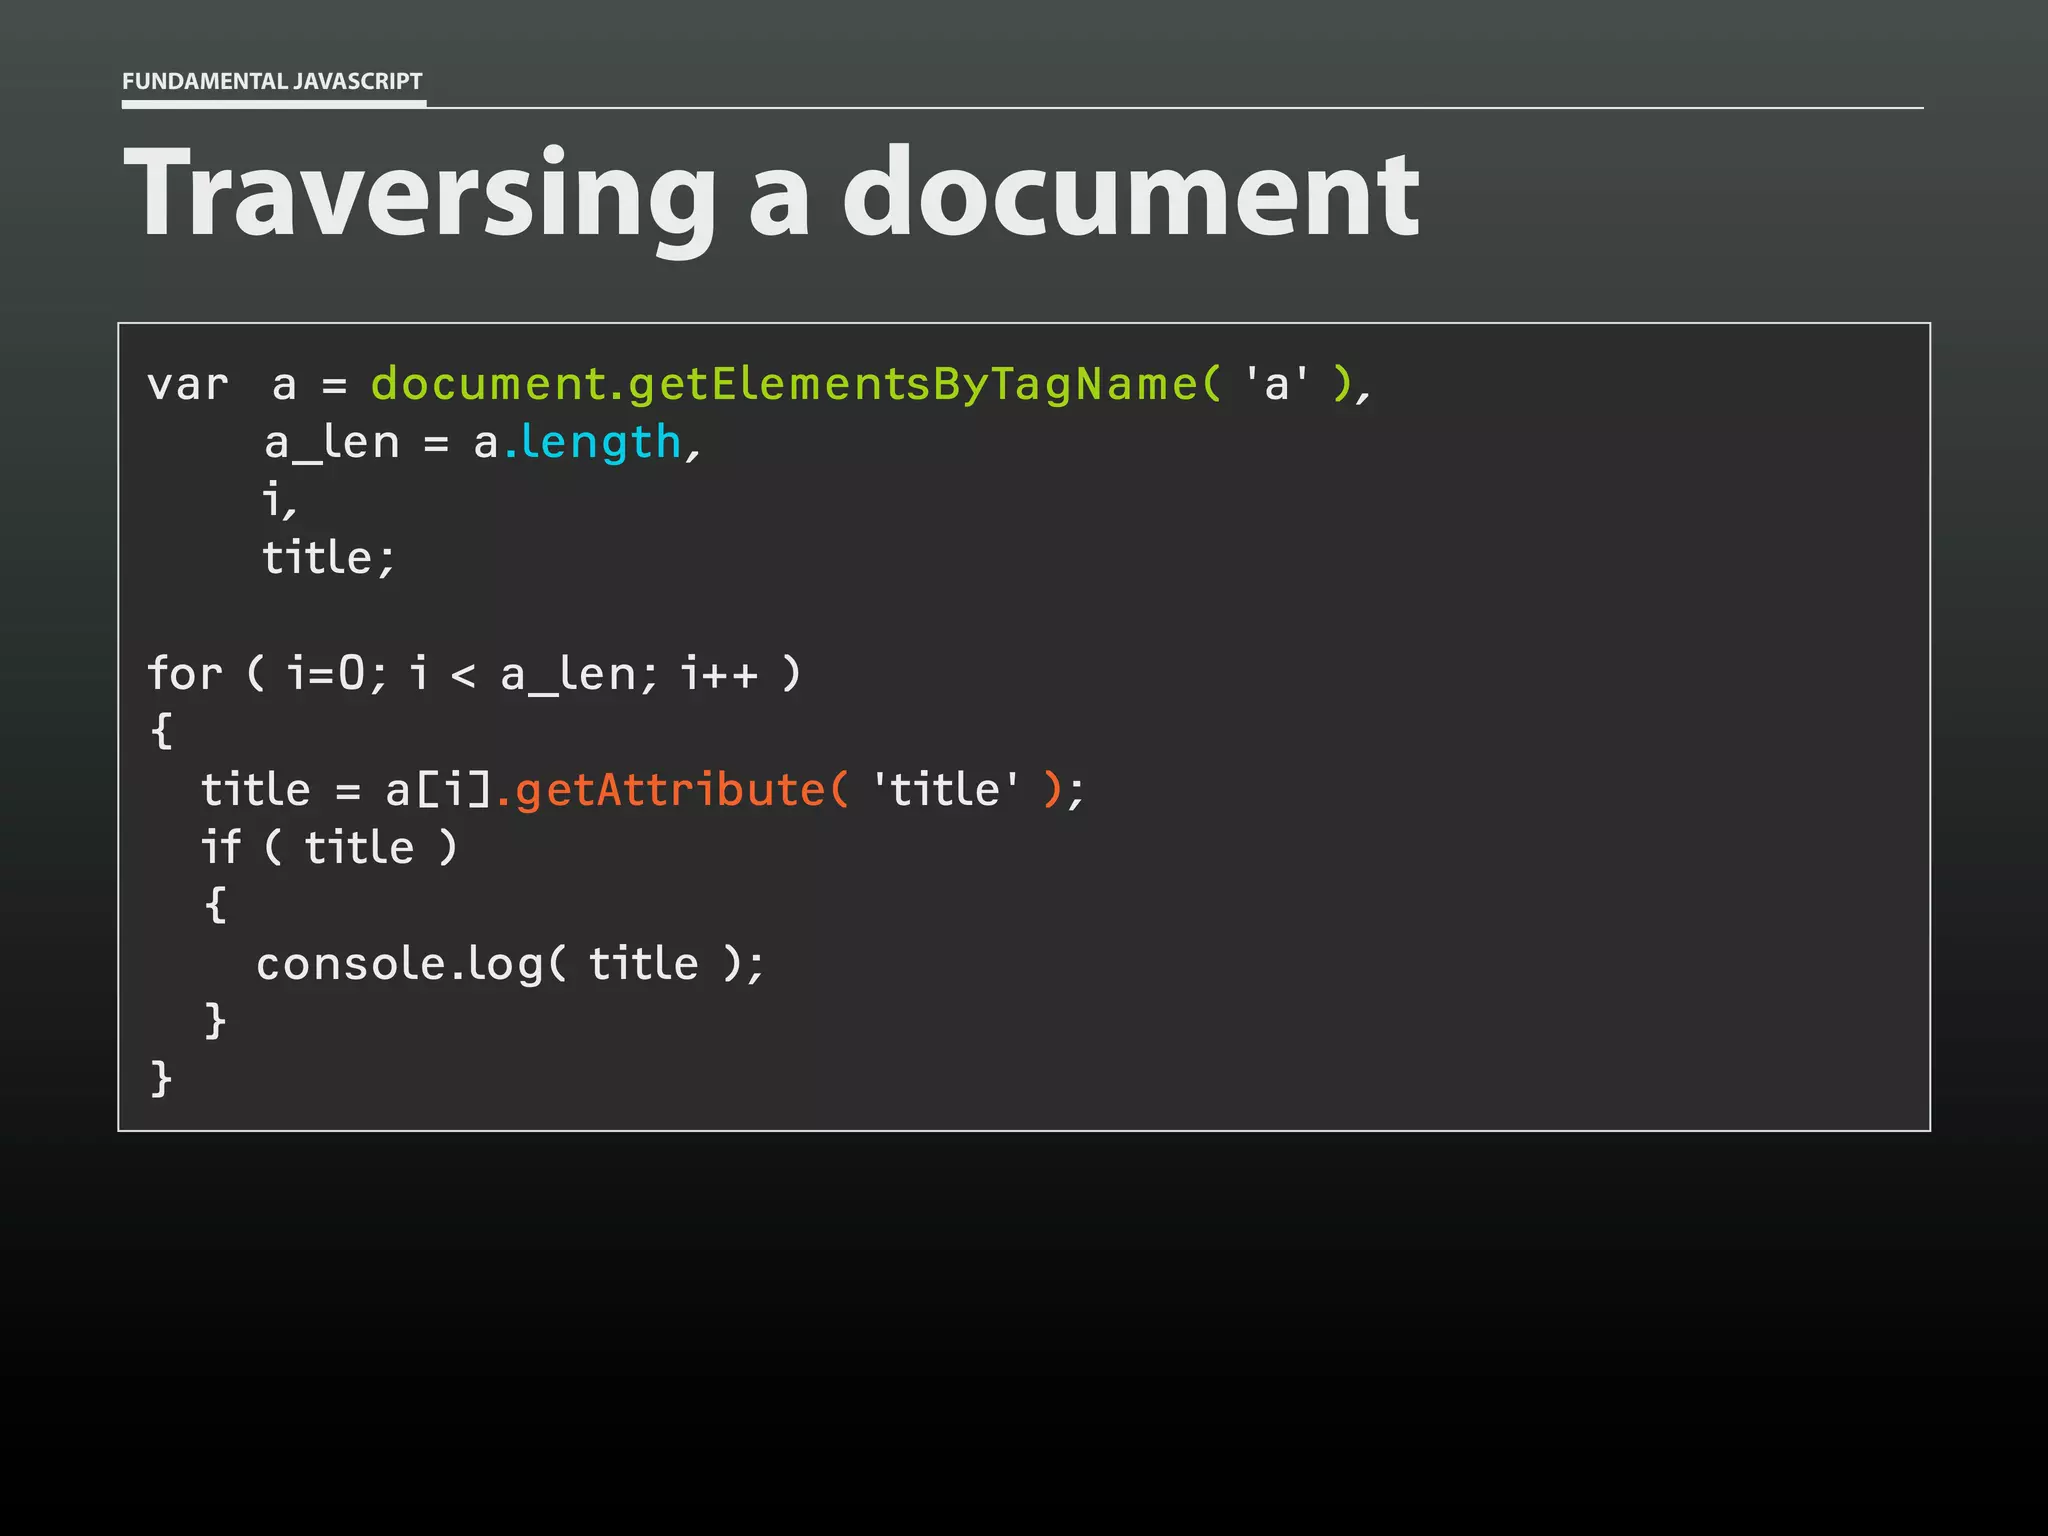Viewport: 2048px width, 1536px height.
Task: Click the final closing brace of for loop
Action: point(161,1080)
